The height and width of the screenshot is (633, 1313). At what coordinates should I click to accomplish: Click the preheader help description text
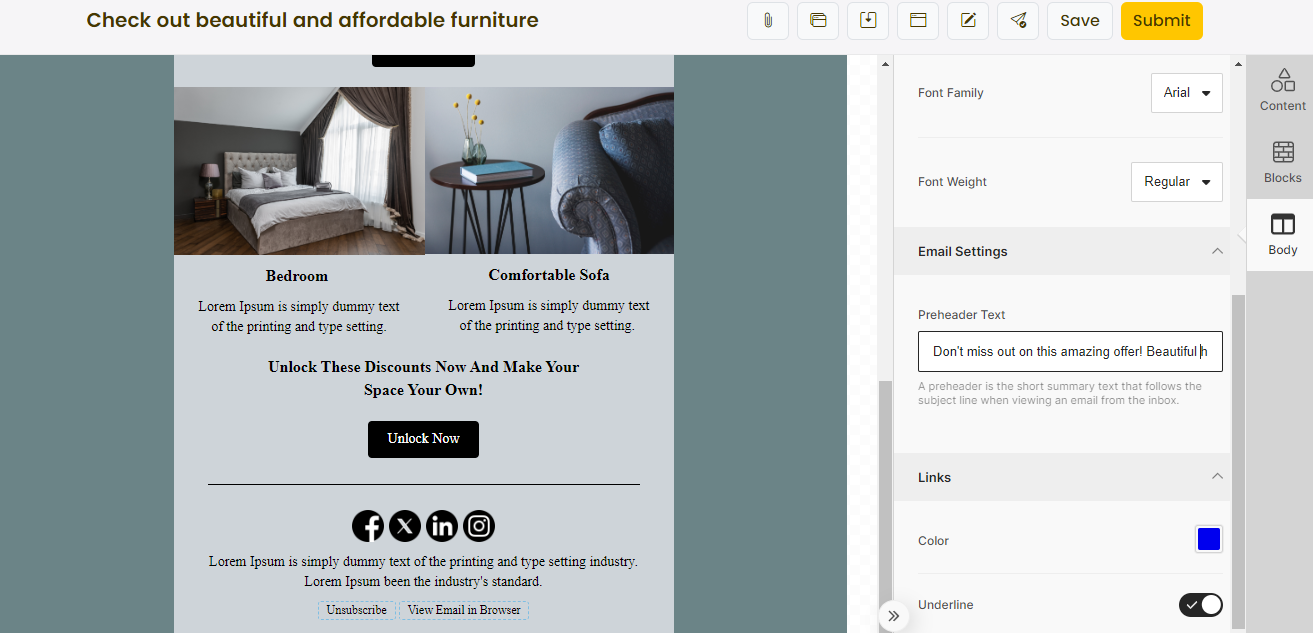click(x=1060, y=393)
